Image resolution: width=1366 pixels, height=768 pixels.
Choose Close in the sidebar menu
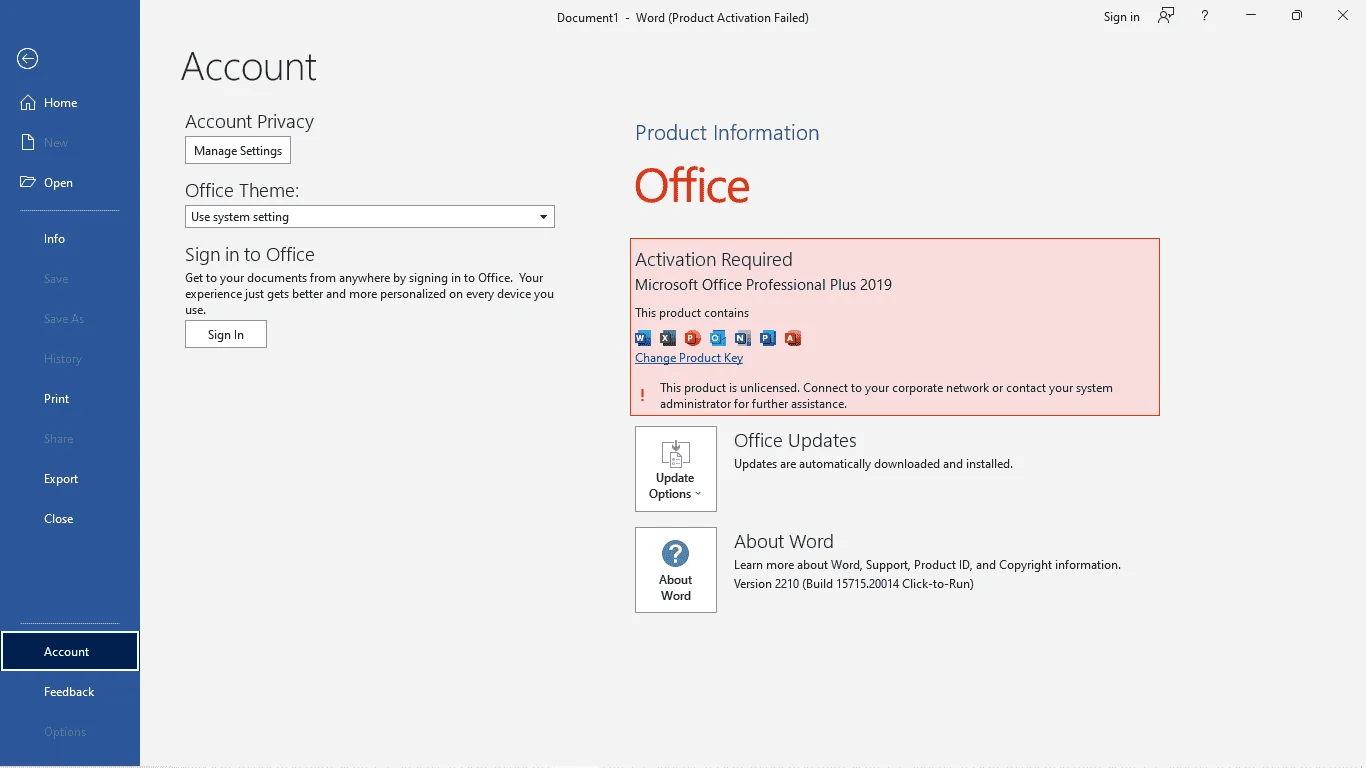pos(70,519)
